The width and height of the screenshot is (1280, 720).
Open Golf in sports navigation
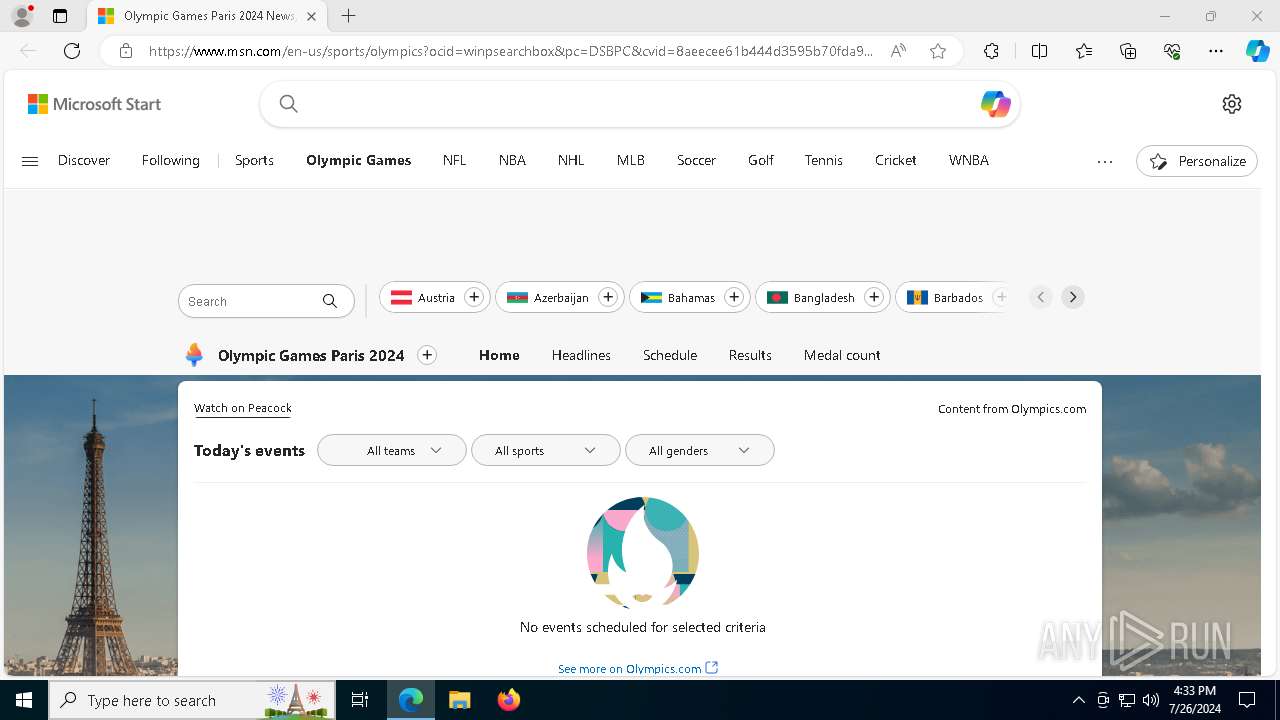tap(761, 160)
